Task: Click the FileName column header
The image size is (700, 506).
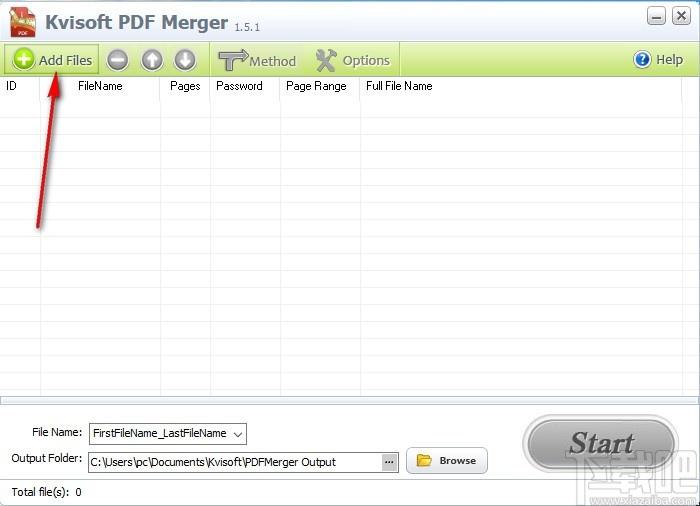Action: click(100, 86)
